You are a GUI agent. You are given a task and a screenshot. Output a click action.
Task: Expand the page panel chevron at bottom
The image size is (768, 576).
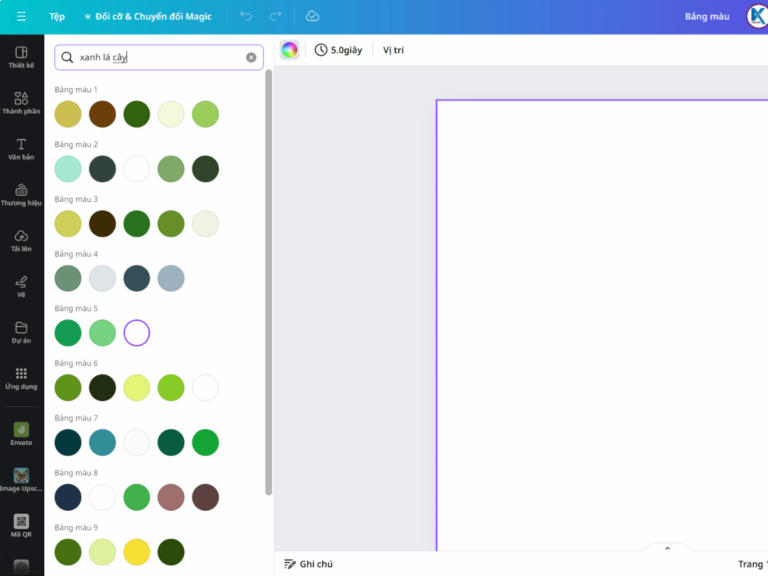667,548
